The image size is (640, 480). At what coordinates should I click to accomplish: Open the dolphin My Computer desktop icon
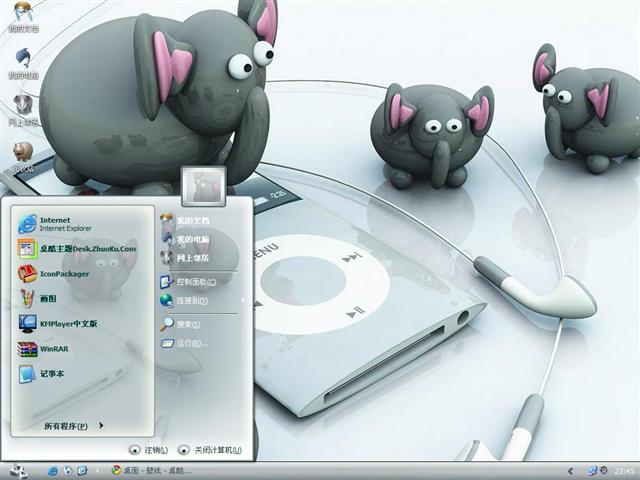click(23, 63)
